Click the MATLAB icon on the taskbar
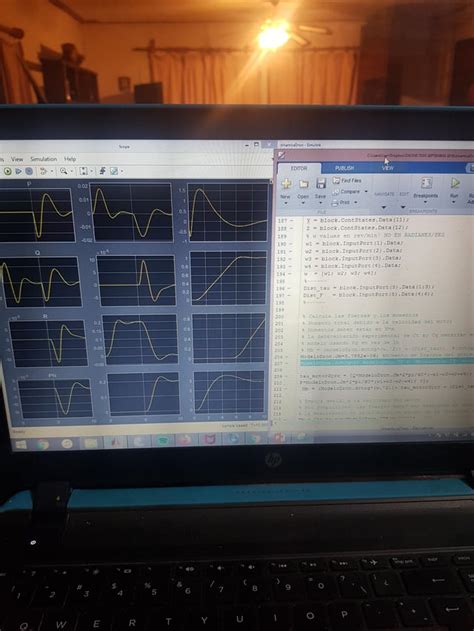 click(x=115, y=443)
